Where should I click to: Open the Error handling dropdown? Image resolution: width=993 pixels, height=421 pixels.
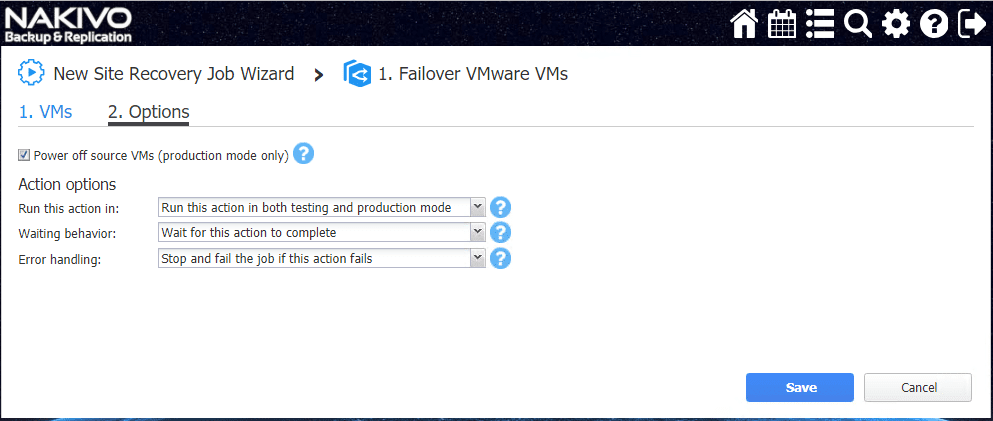(x=322, y=258)
